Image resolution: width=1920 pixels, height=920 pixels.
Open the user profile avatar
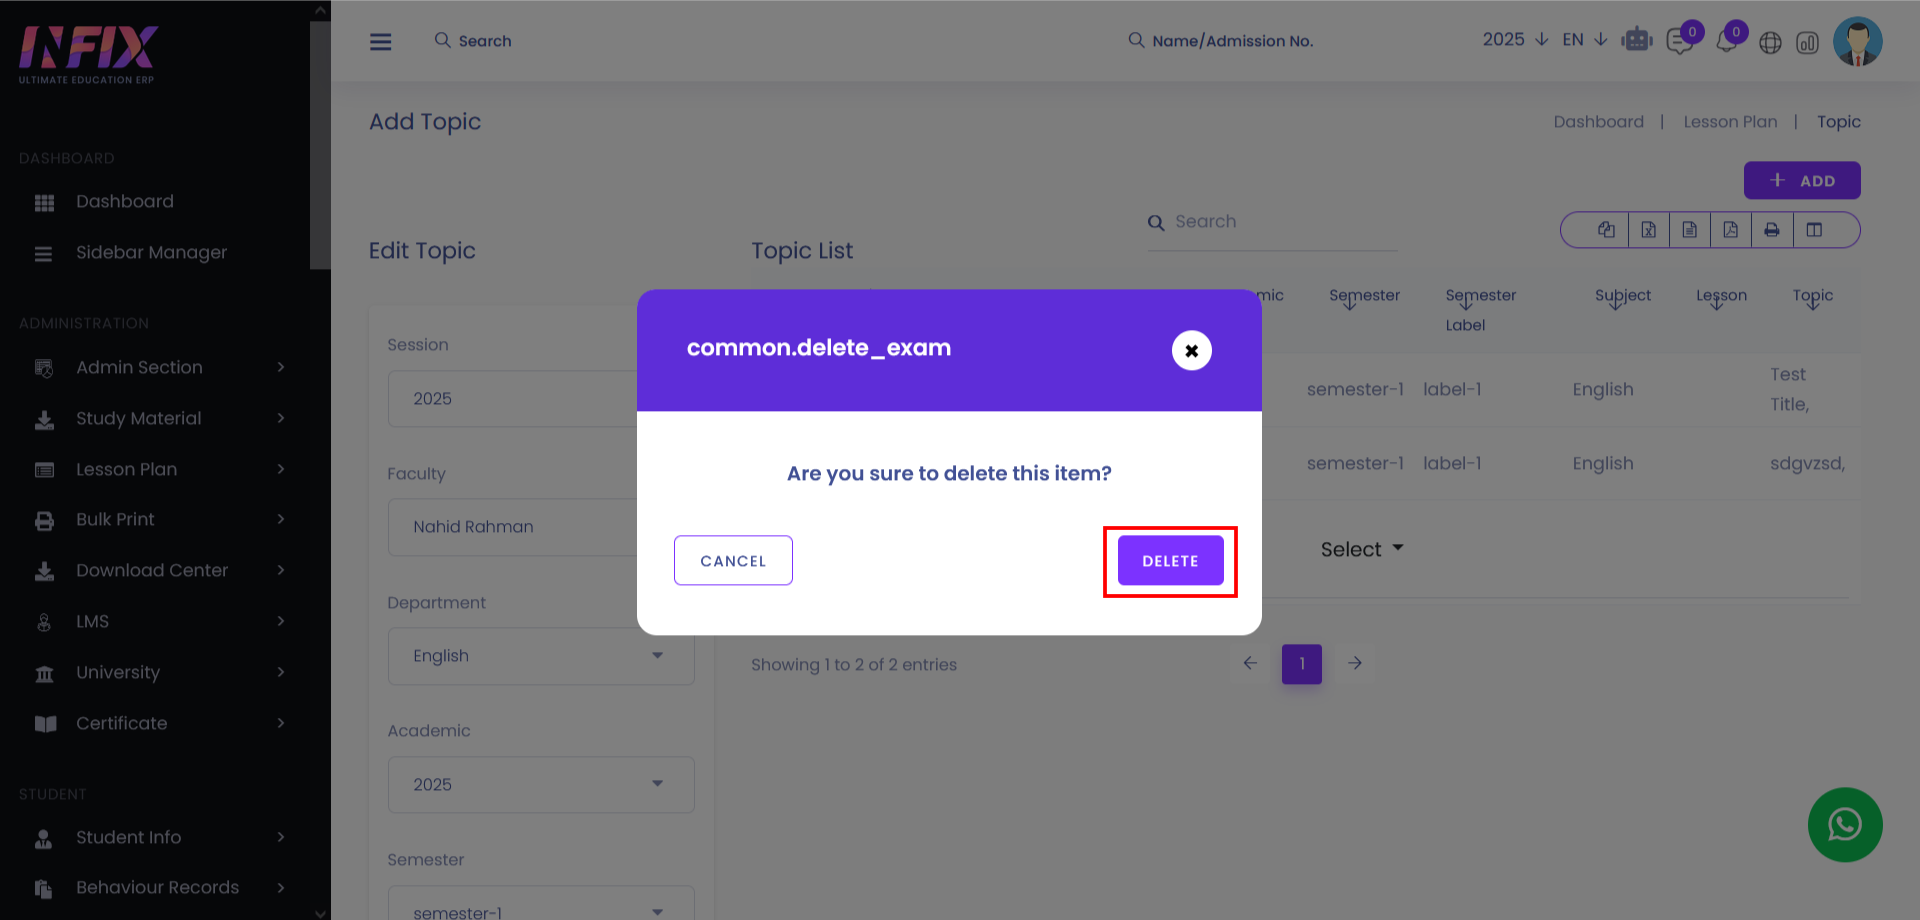[1857, 42]
